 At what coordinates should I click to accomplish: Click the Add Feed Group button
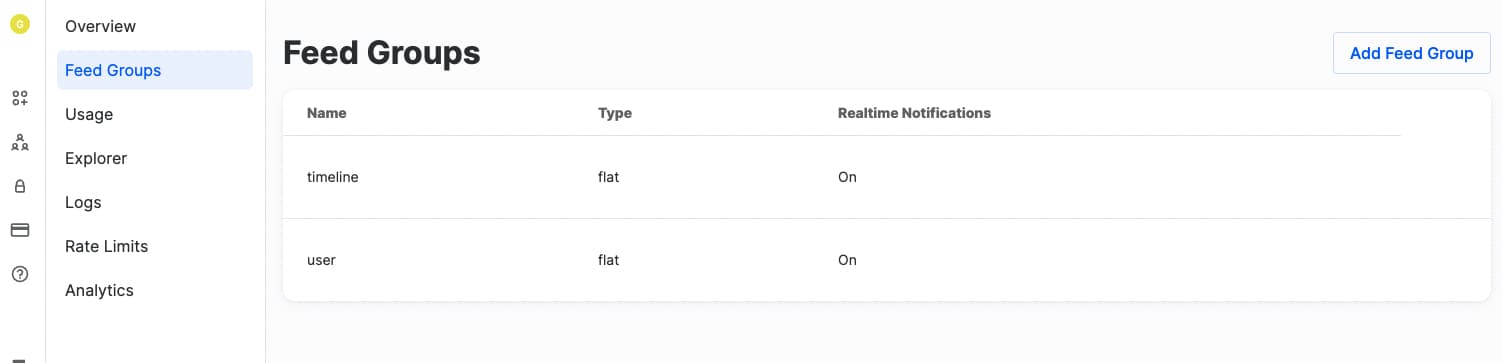(x=1411, y=53)
